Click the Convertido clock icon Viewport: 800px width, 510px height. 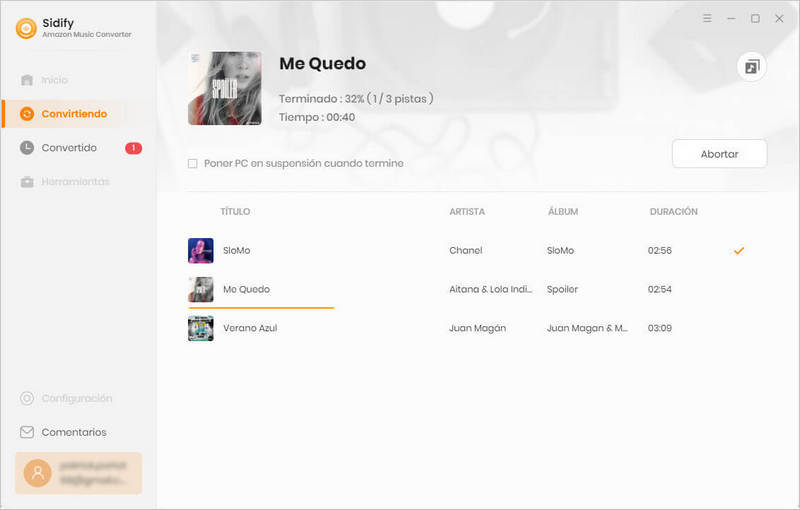27,148
